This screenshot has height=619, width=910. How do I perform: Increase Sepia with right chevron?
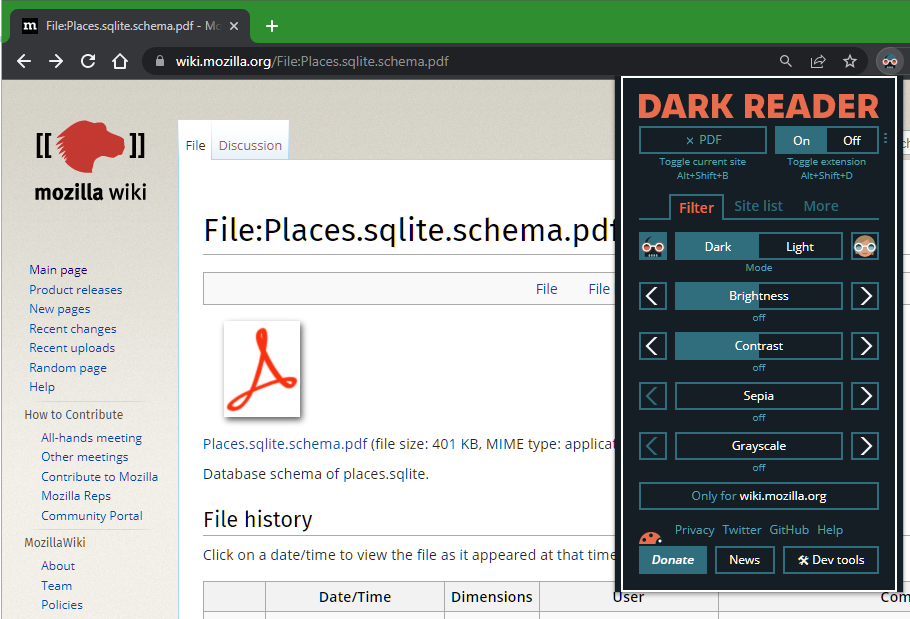864,396
